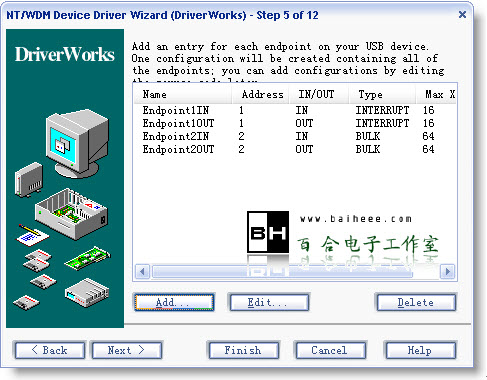Select the Endpoint1IN row

click(x=295, y=110)
